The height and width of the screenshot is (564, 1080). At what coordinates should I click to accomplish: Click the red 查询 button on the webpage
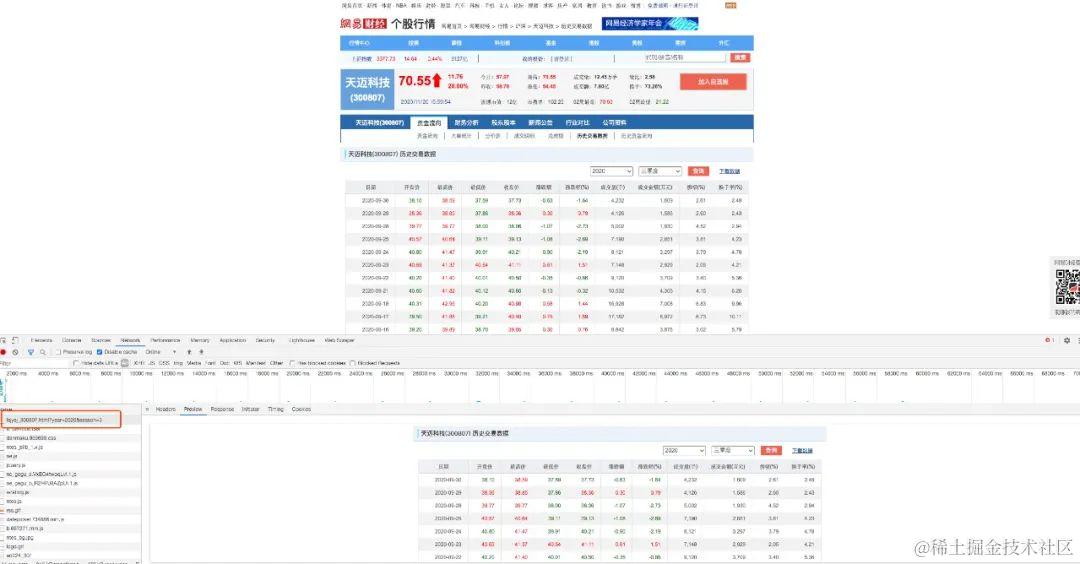[698, 171]
